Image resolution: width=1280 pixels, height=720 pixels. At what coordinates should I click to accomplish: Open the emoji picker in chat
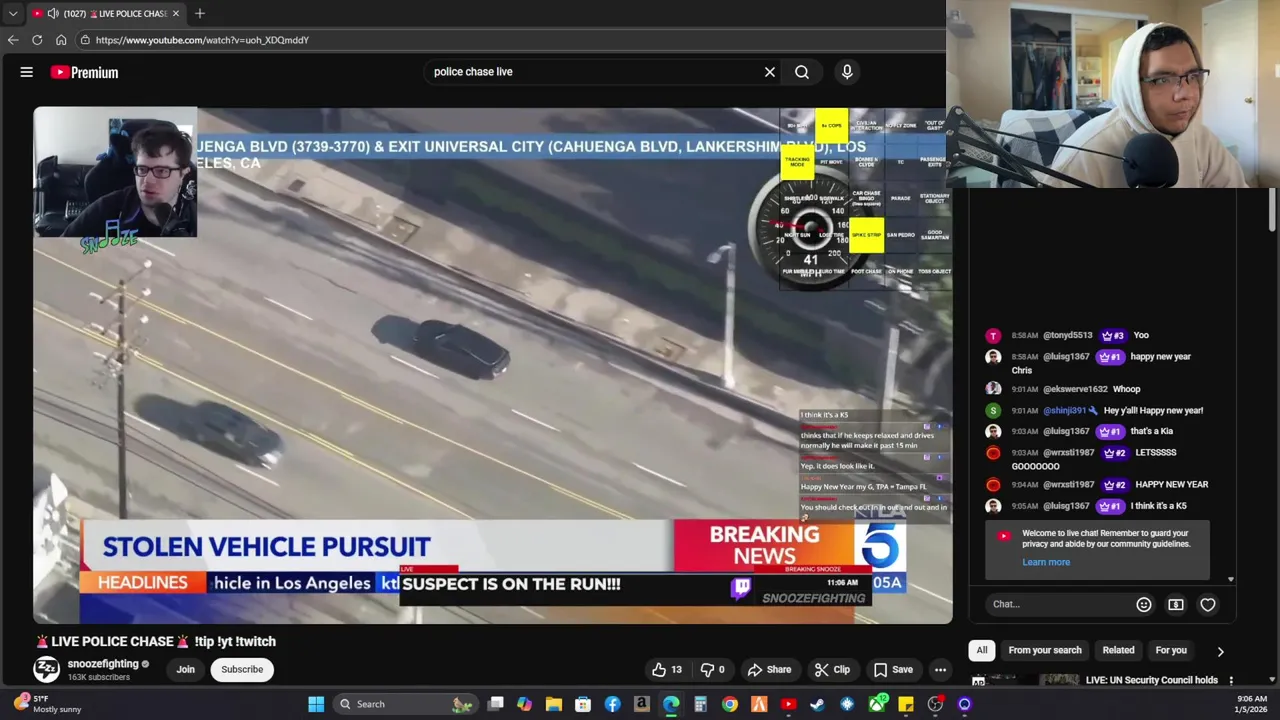click(x=1144, y=604)
